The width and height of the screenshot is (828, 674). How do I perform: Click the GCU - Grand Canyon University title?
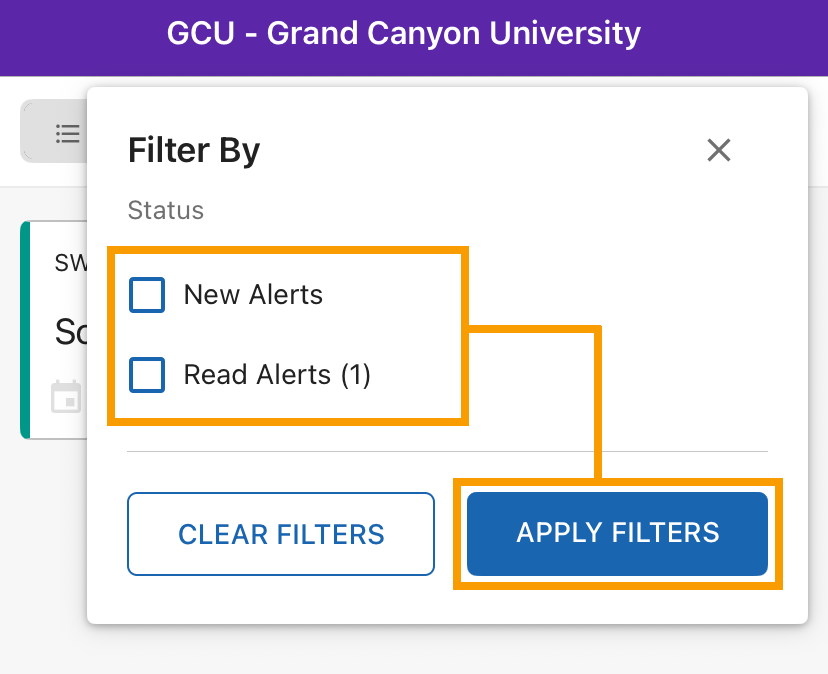pos(404,33)
